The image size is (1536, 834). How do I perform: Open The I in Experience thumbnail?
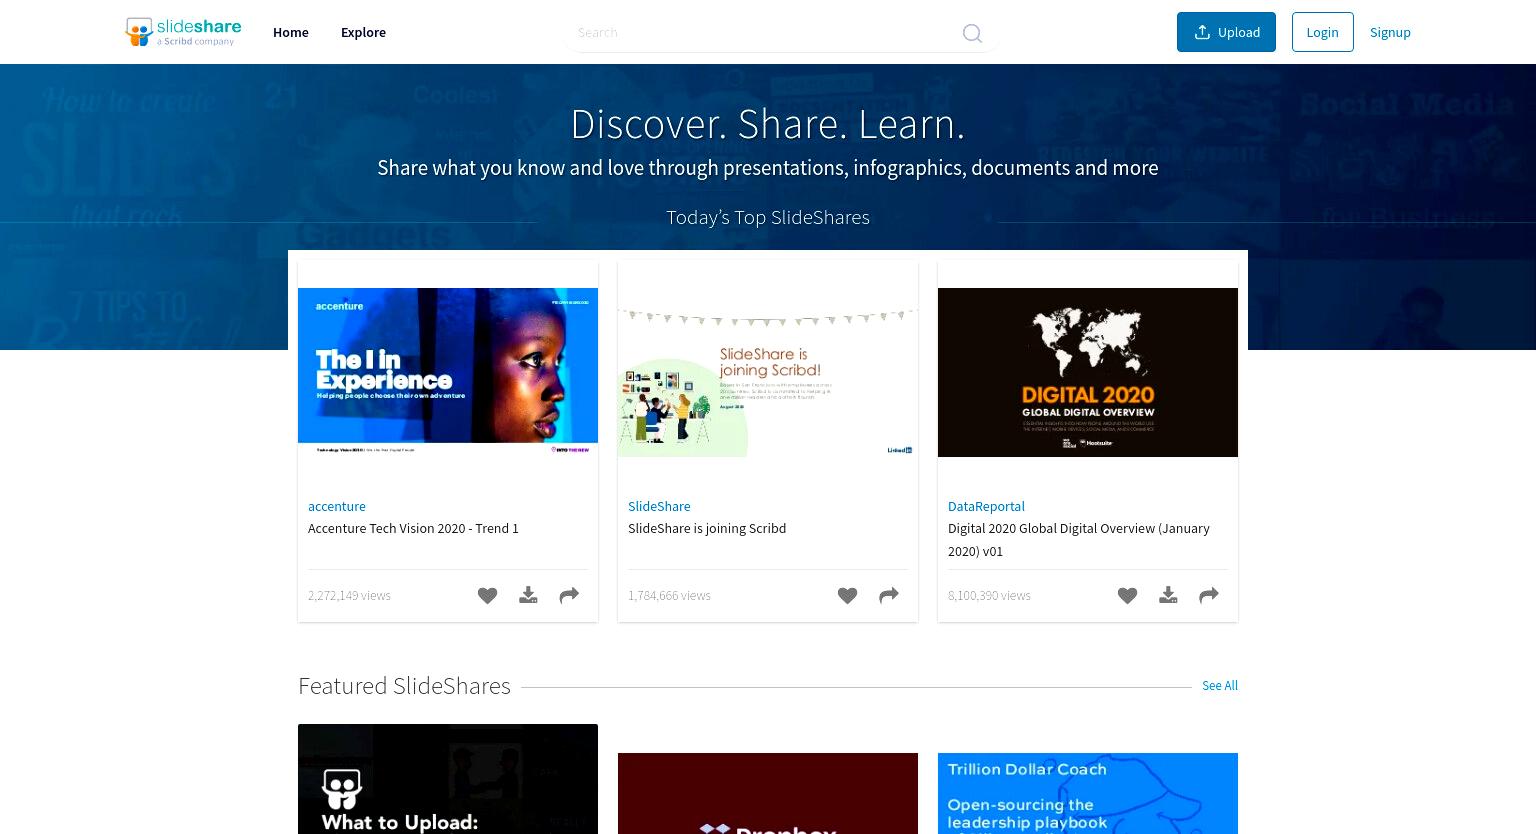click(448, 372)
